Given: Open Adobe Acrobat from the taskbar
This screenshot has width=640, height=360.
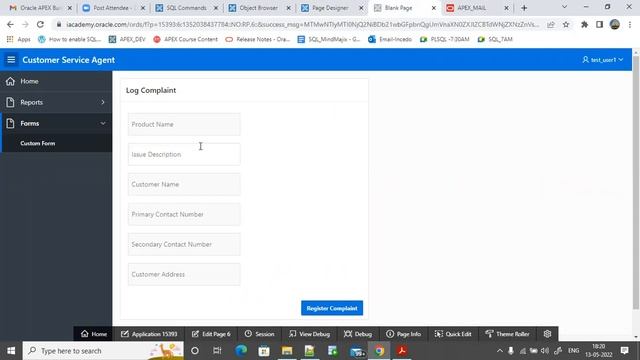Looking at the screenshot, I should click(402, 351).
